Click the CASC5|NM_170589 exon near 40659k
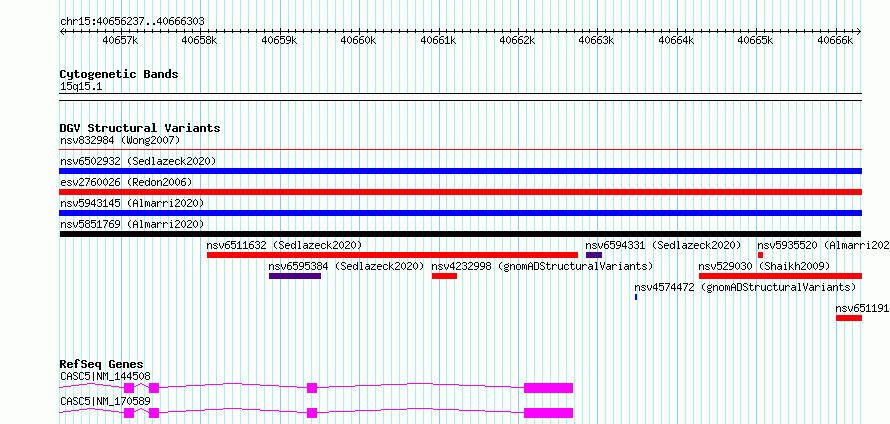The height and width of the screenshot is (424, 890). [312, 413]
